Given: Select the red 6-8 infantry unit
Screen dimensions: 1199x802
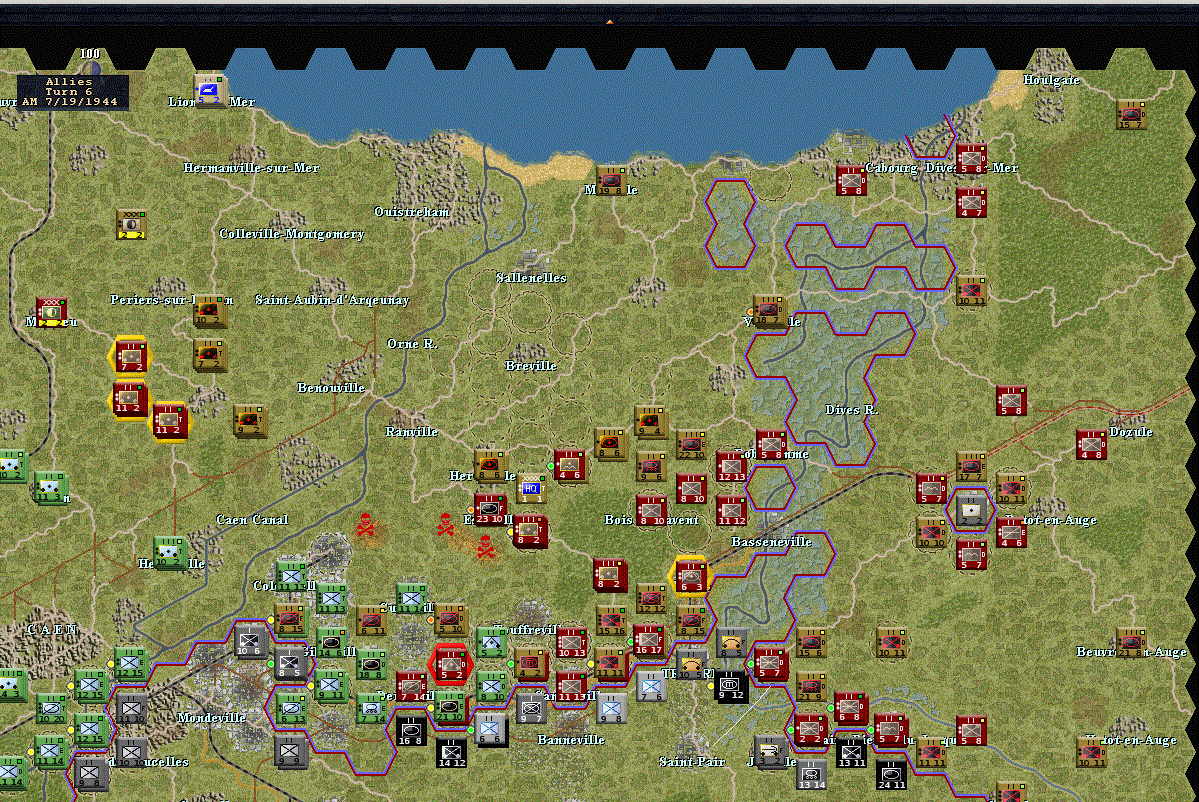Looking at the screenshot, I should [850, 708].
